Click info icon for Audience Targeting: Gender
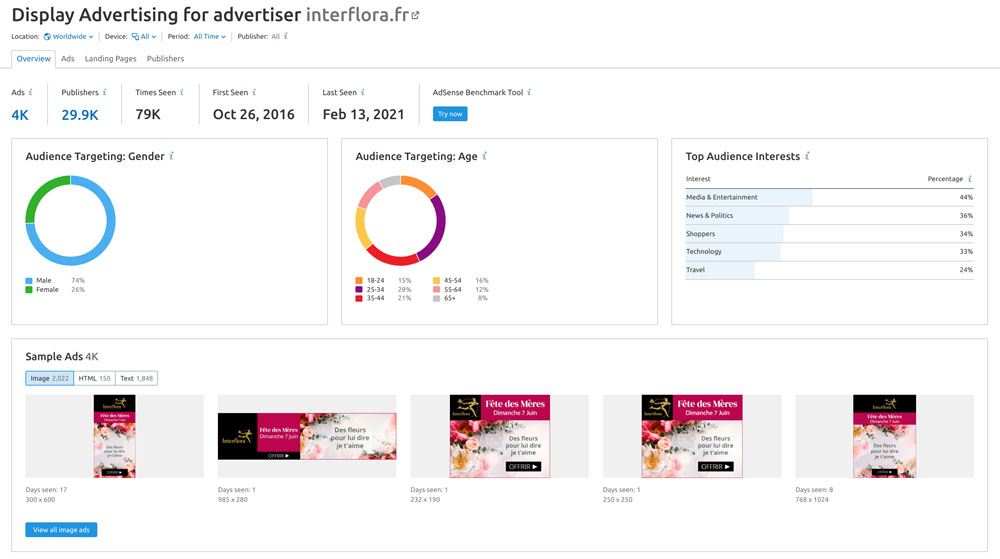Image resolution: width=1000 pixels, height=559 pixels. (x=172, y=156)
